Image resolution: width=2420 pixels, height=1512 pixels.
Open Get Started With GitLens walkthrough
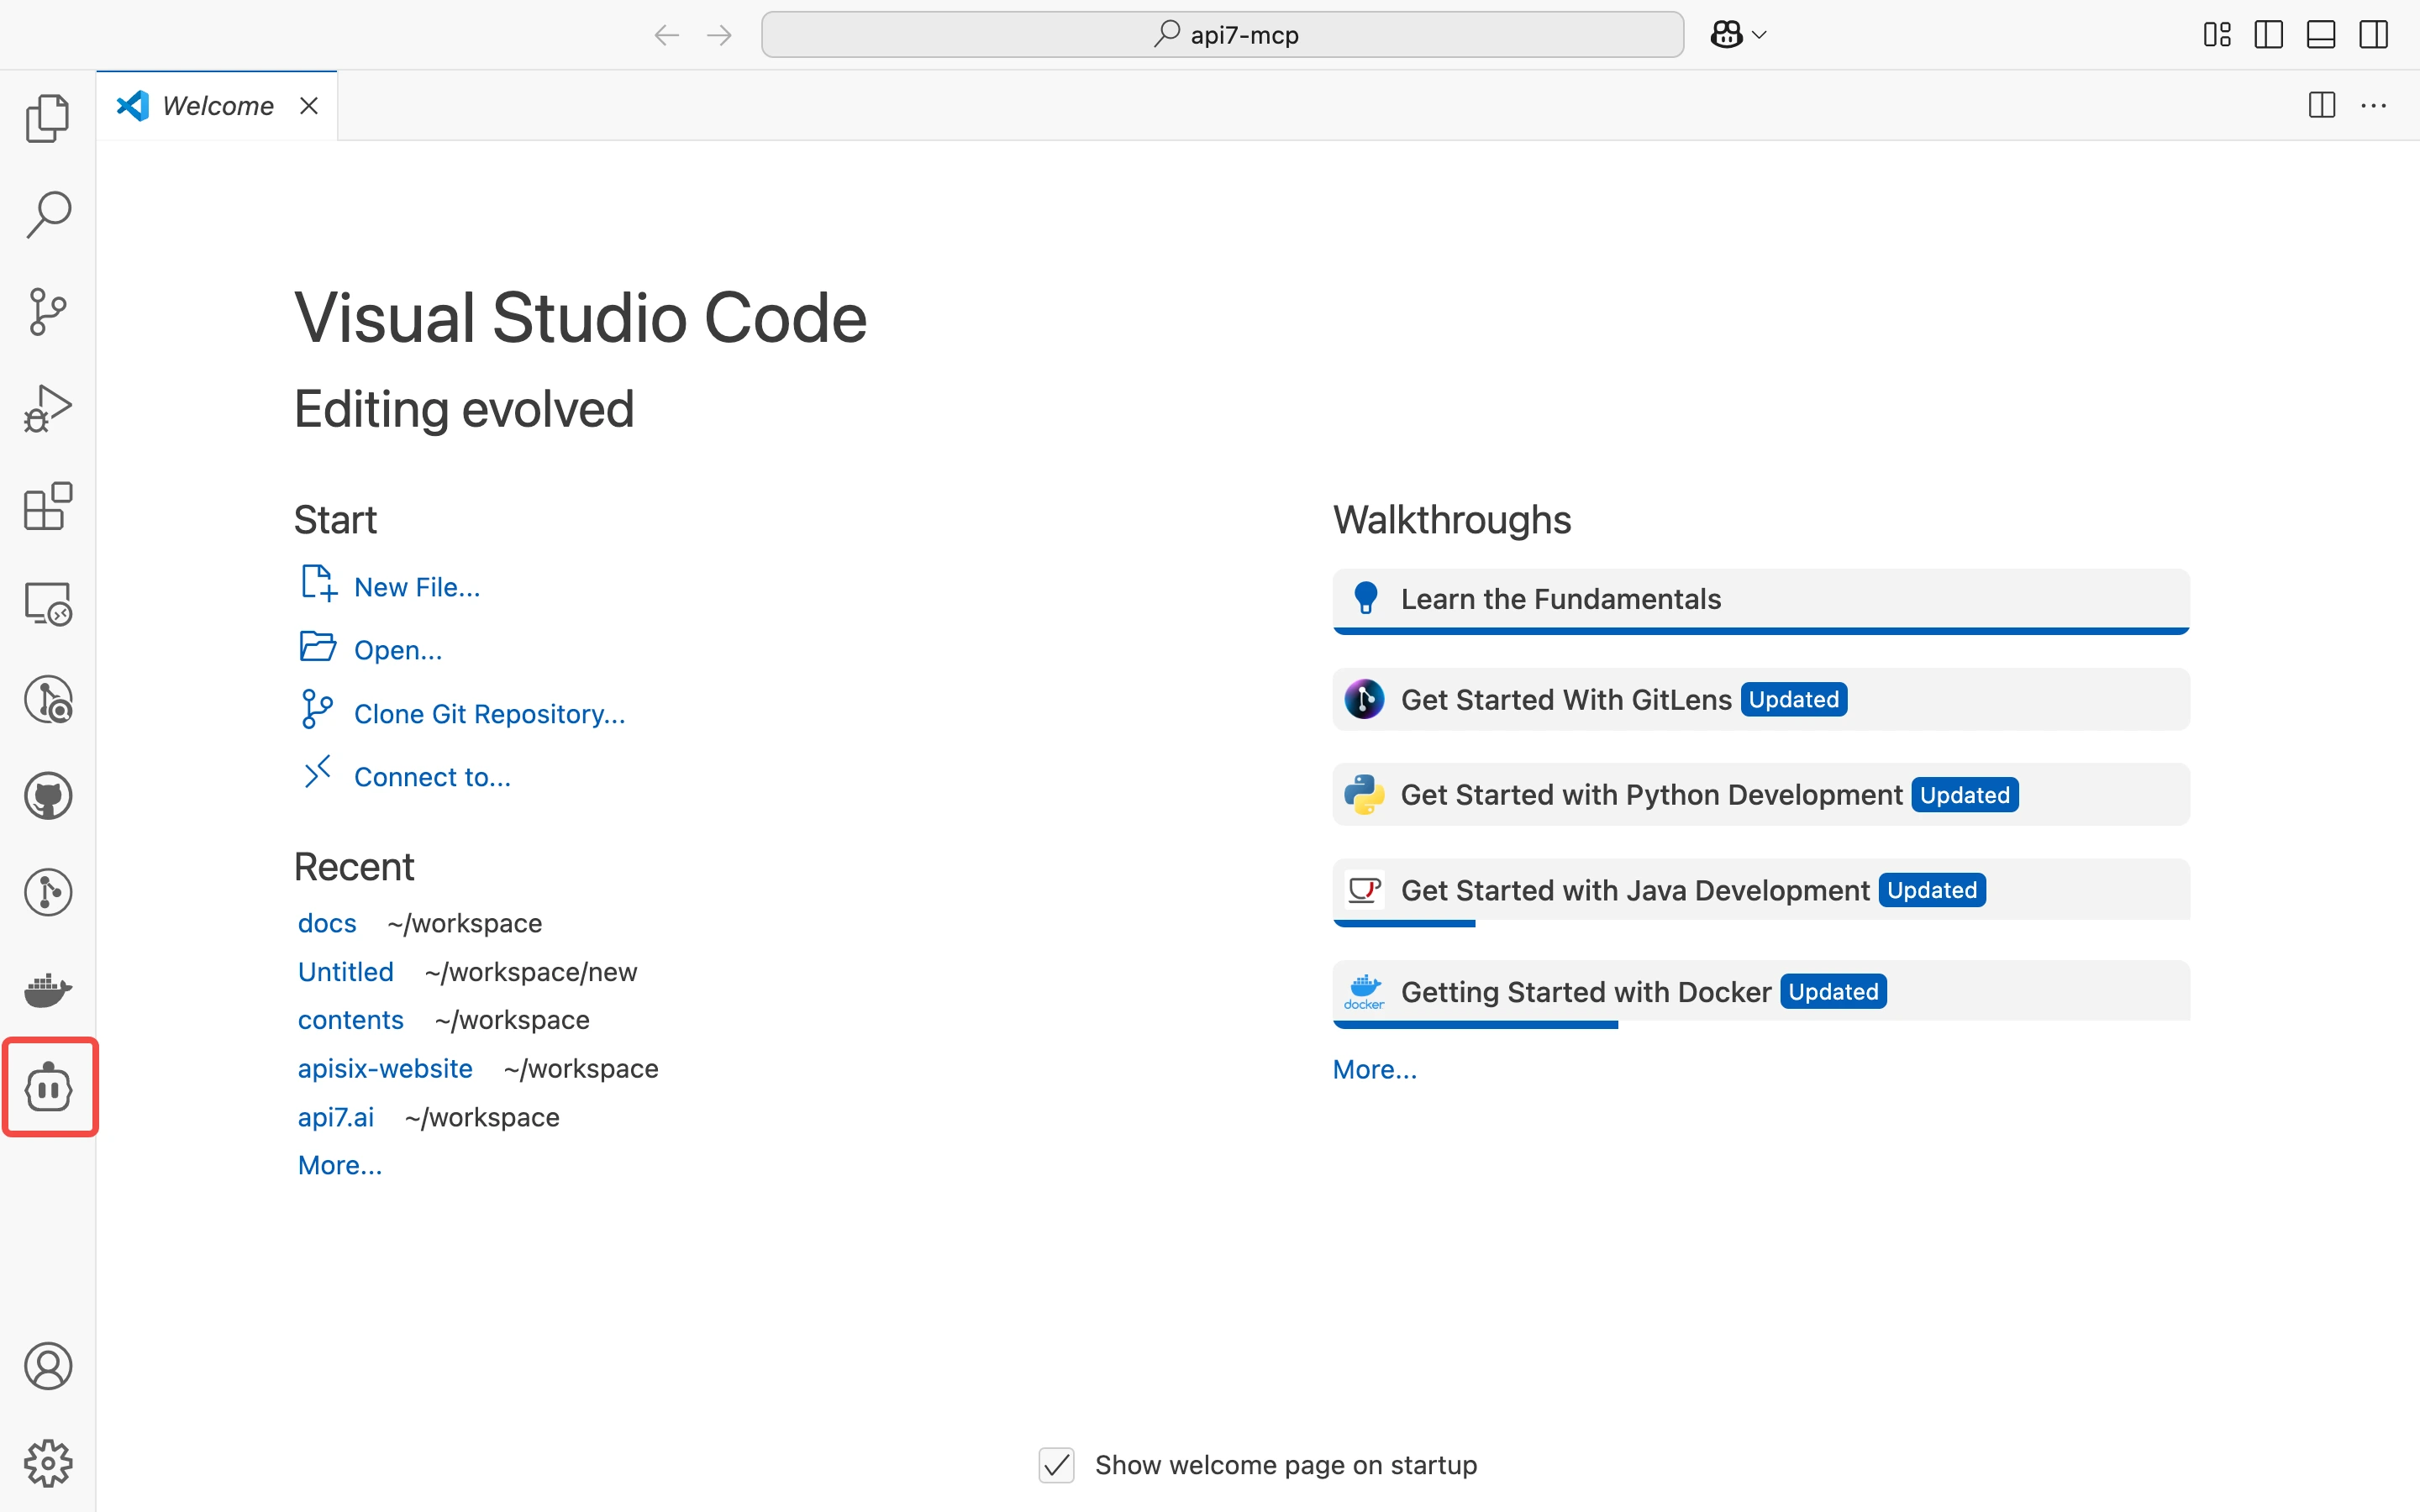(x=1761, y=699)
